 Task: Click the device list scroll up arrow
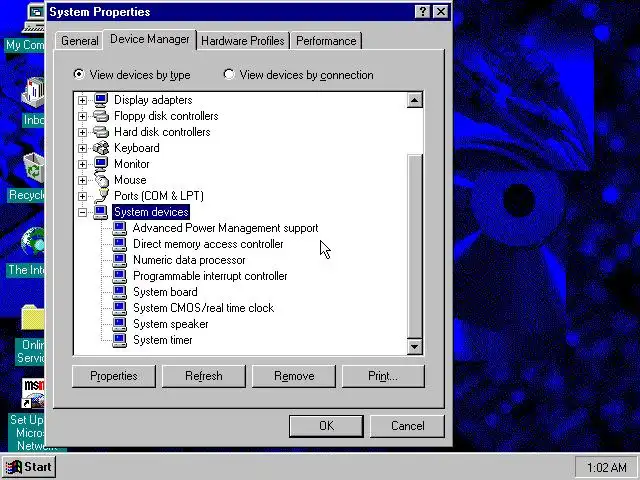click(415, 100)
